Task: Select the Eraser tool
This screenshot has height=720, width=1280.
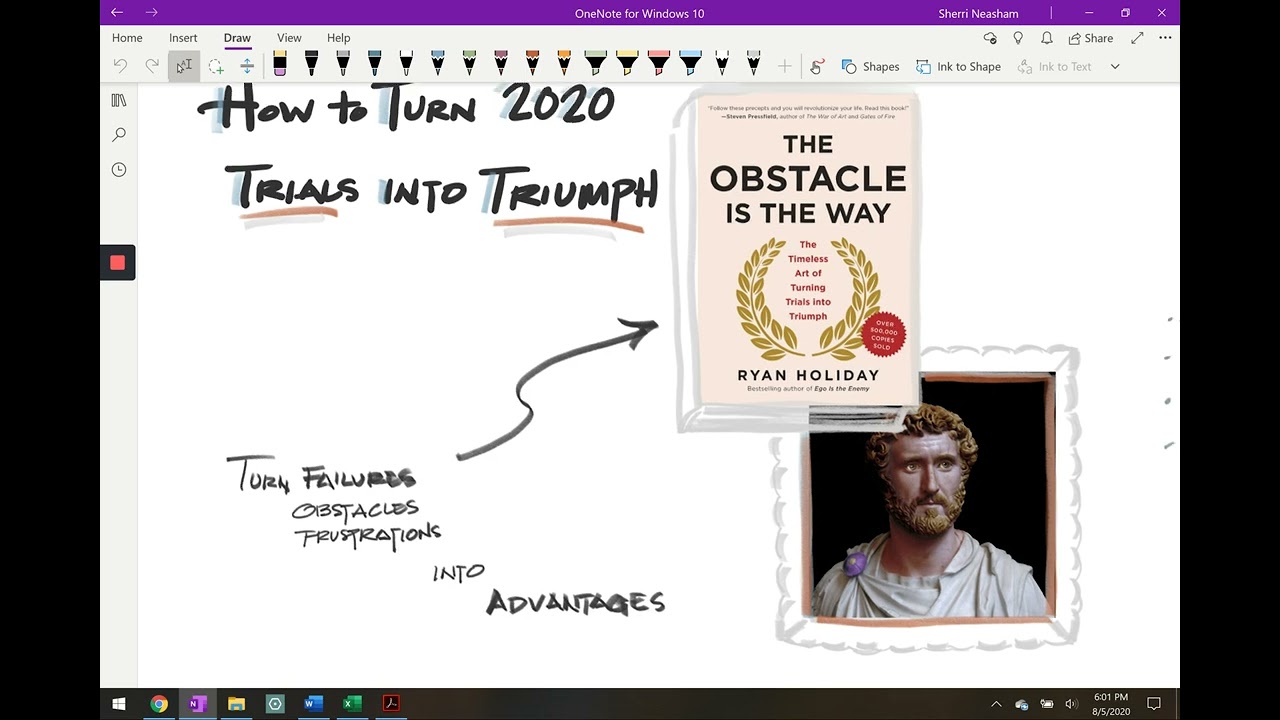Action: click(279, 64)
